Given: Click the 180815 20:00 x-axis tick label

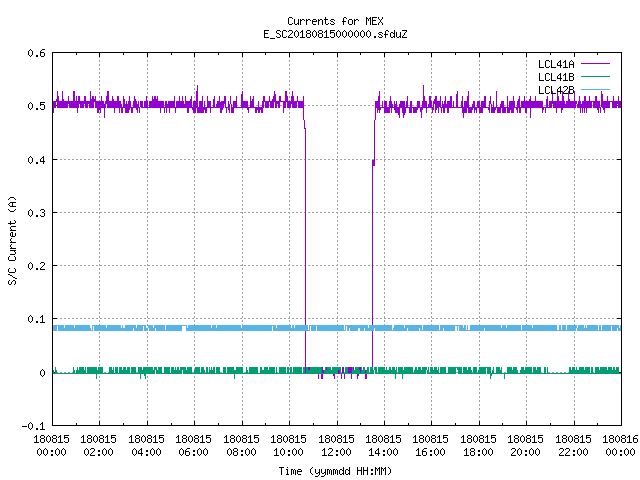Looking at the screenshot, I should pos(525,446).
